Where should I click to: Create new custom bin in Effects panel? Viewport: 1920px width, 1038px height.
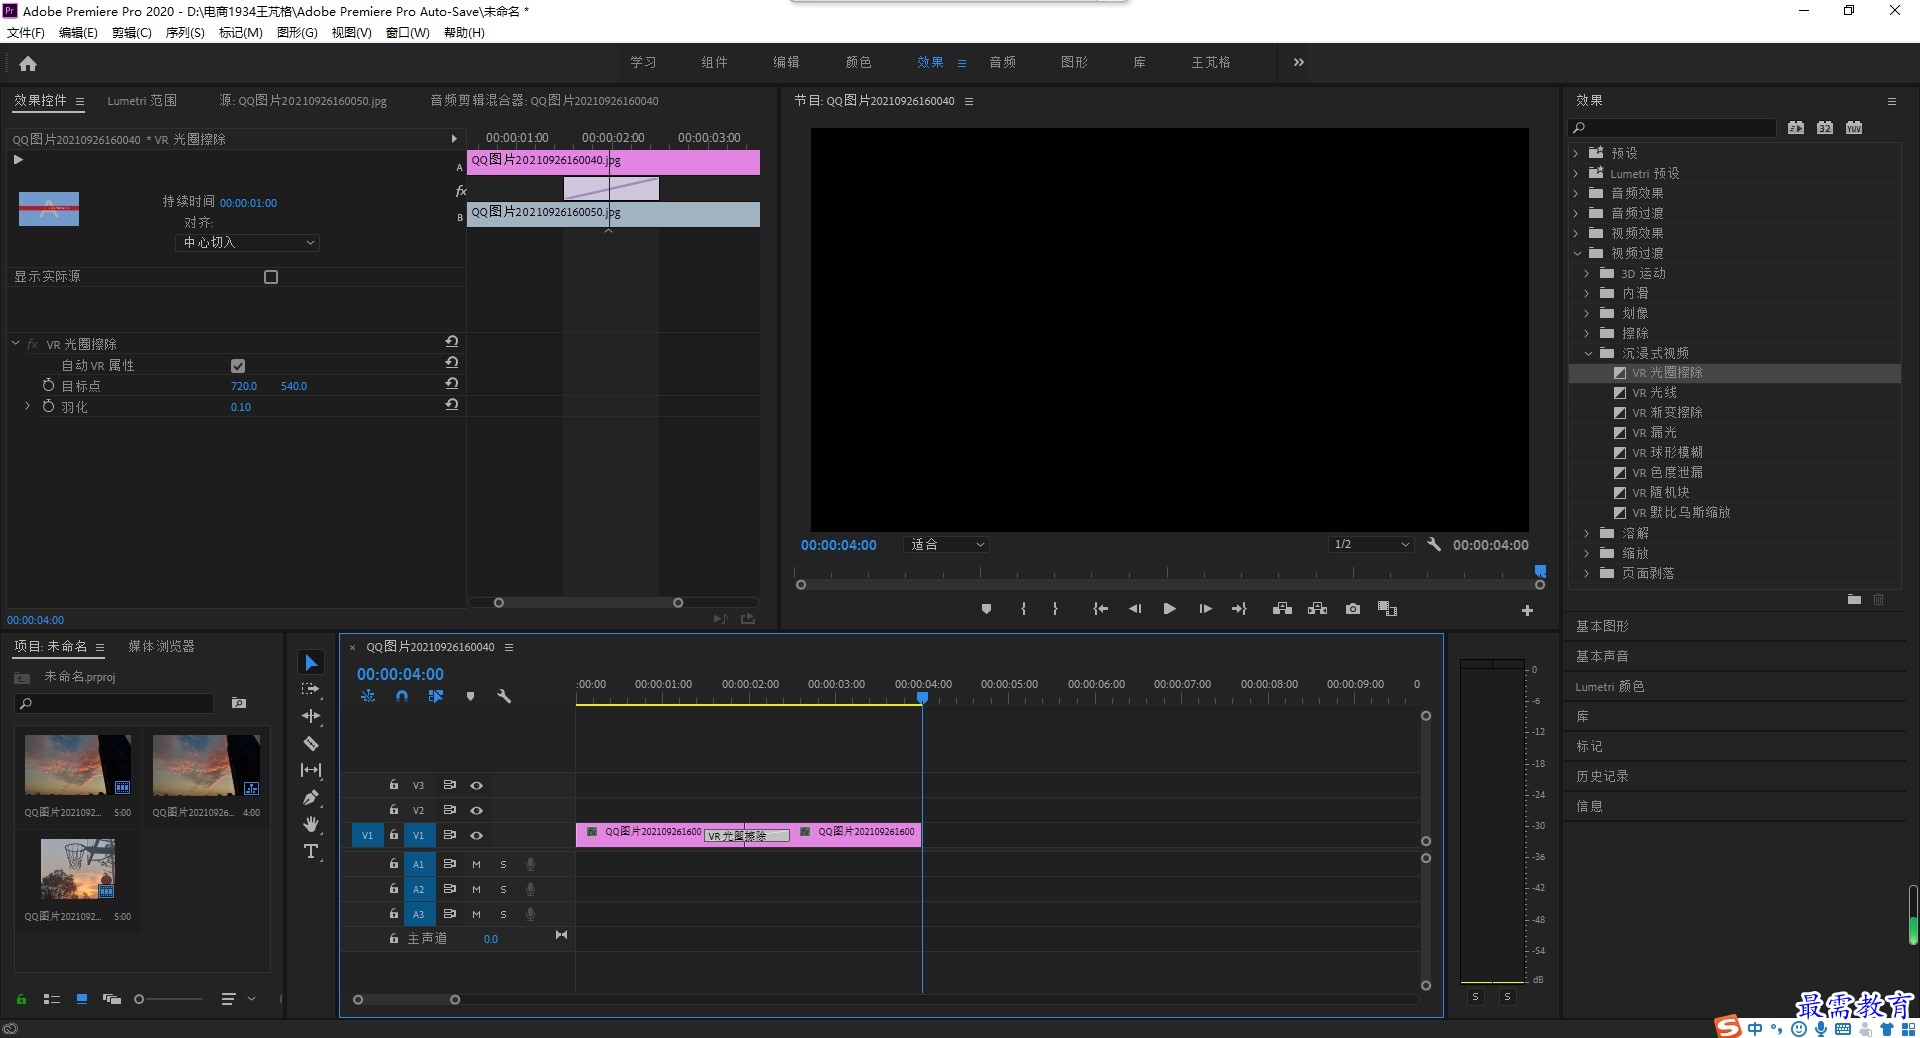coord(1854,599)
